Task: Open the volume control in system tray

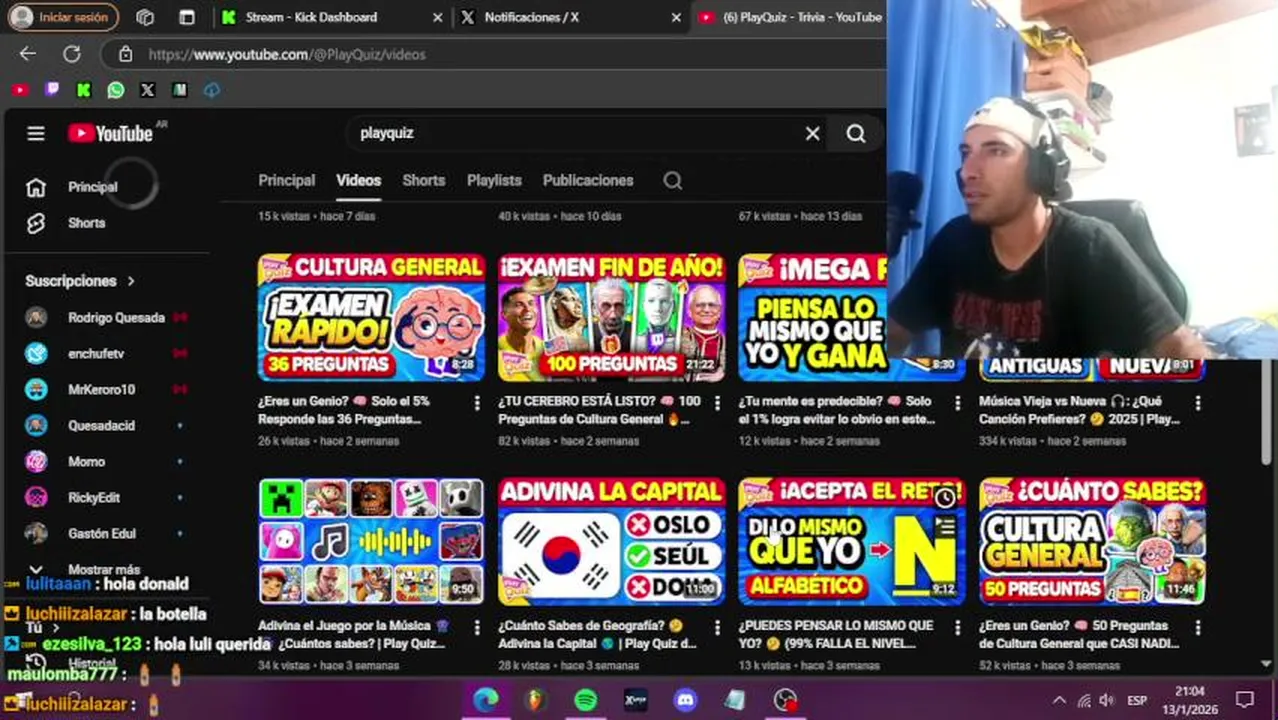Action: [x=1106, y=700]
